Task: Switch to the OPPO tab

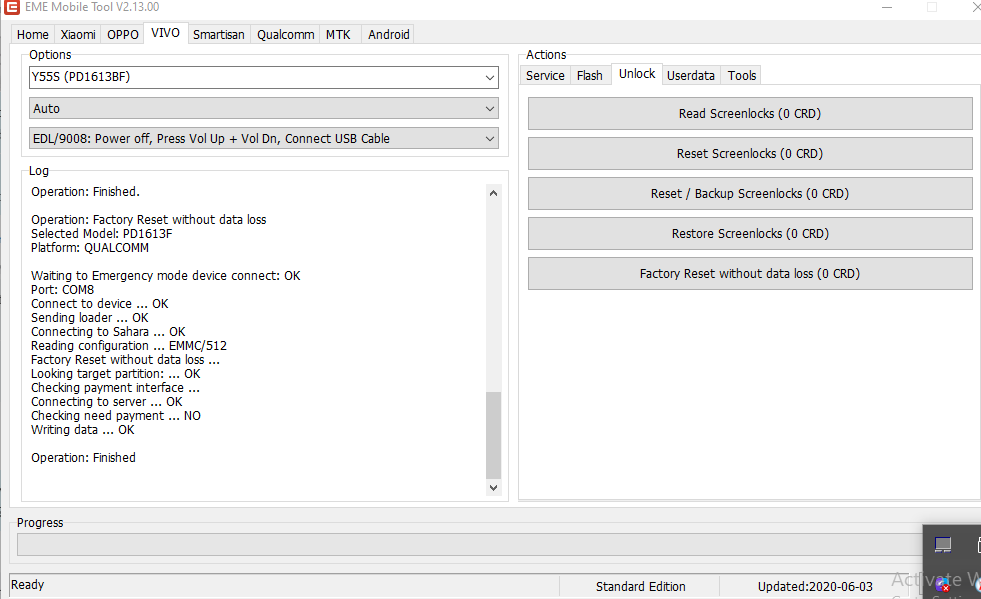Action: (123, 34)
